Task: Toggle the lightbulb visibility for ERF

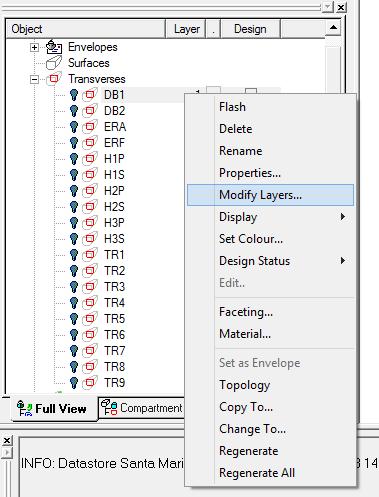Action: [74, 143]
